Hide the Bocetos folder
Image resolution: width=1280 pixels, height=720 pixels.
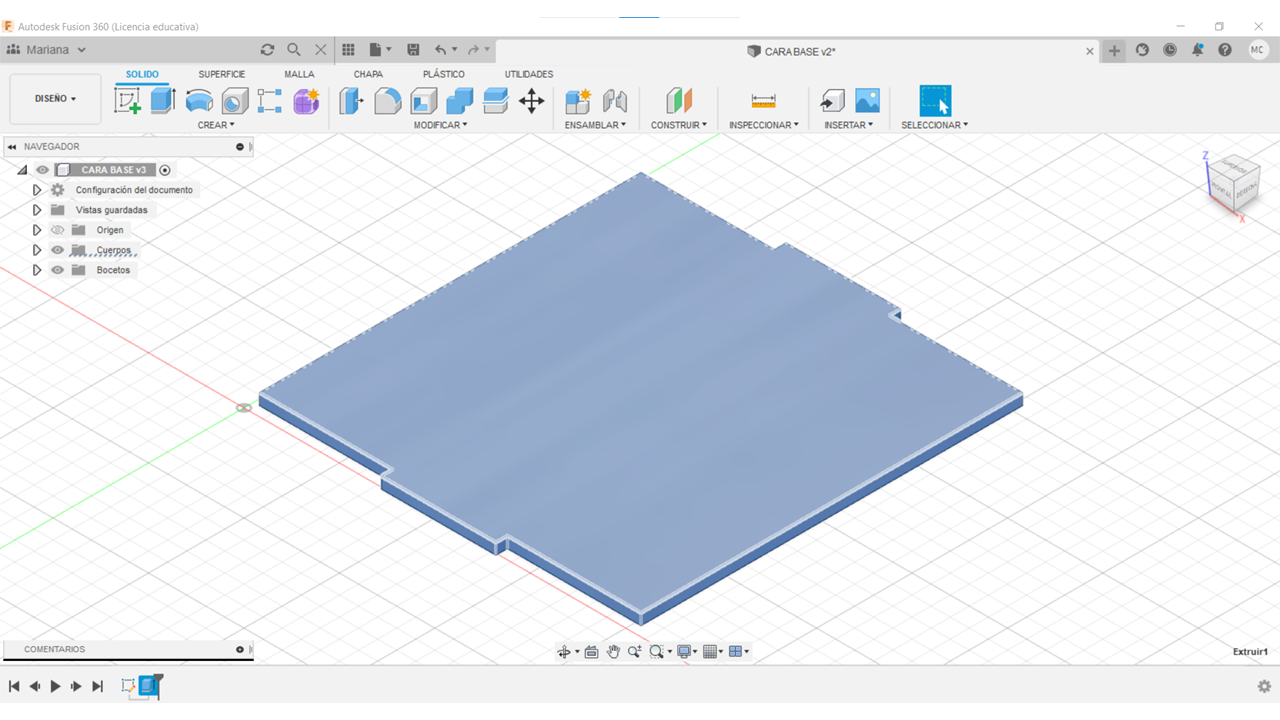[57, 270]
